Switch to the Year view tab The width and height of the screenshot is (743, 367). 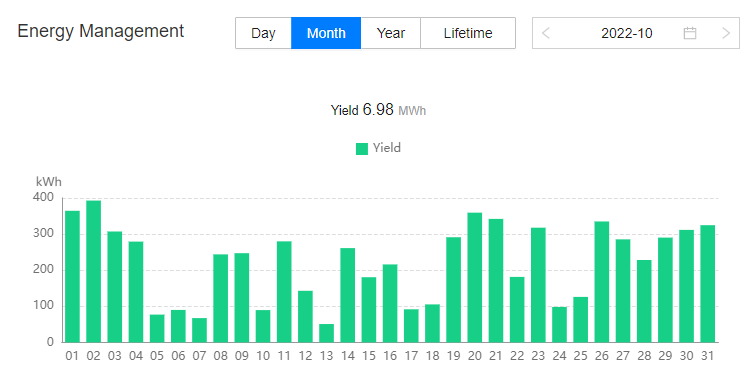[391, 33]
